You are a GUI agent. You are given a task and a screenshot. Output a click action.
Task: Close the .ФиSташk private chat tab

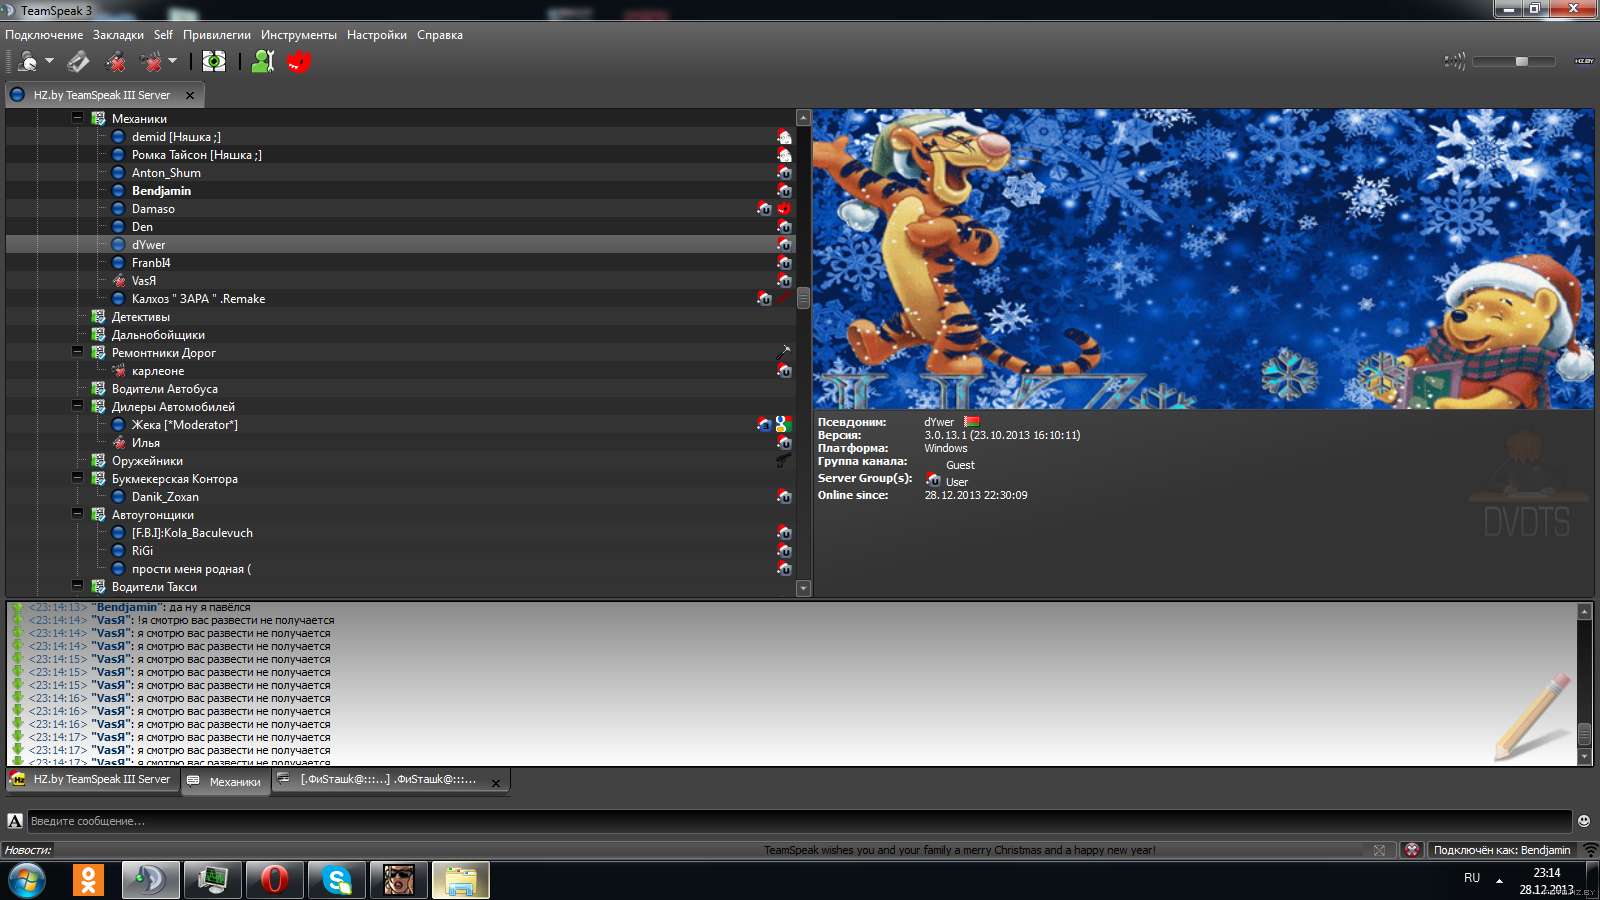click(496, 784)
